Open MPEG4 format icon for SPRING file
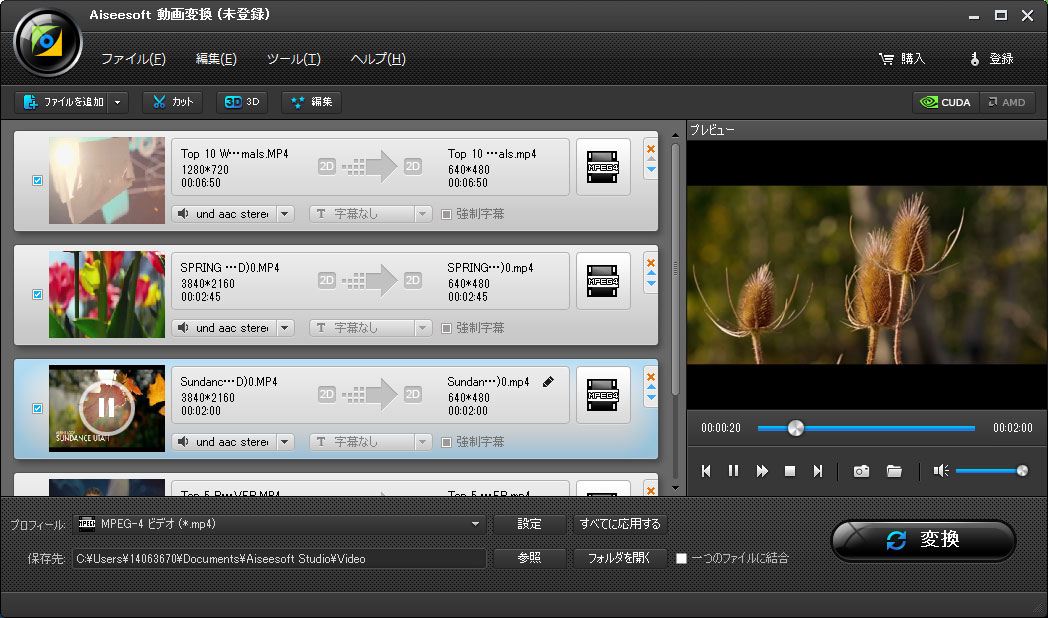This screenshot has height=618, width=1048. click(x=603, y=281)
